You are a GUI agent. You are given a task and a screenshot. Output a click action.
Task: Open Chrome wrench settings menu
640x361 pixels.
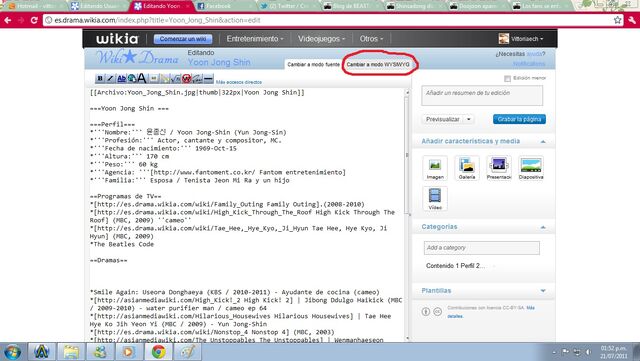coord(632,20)
